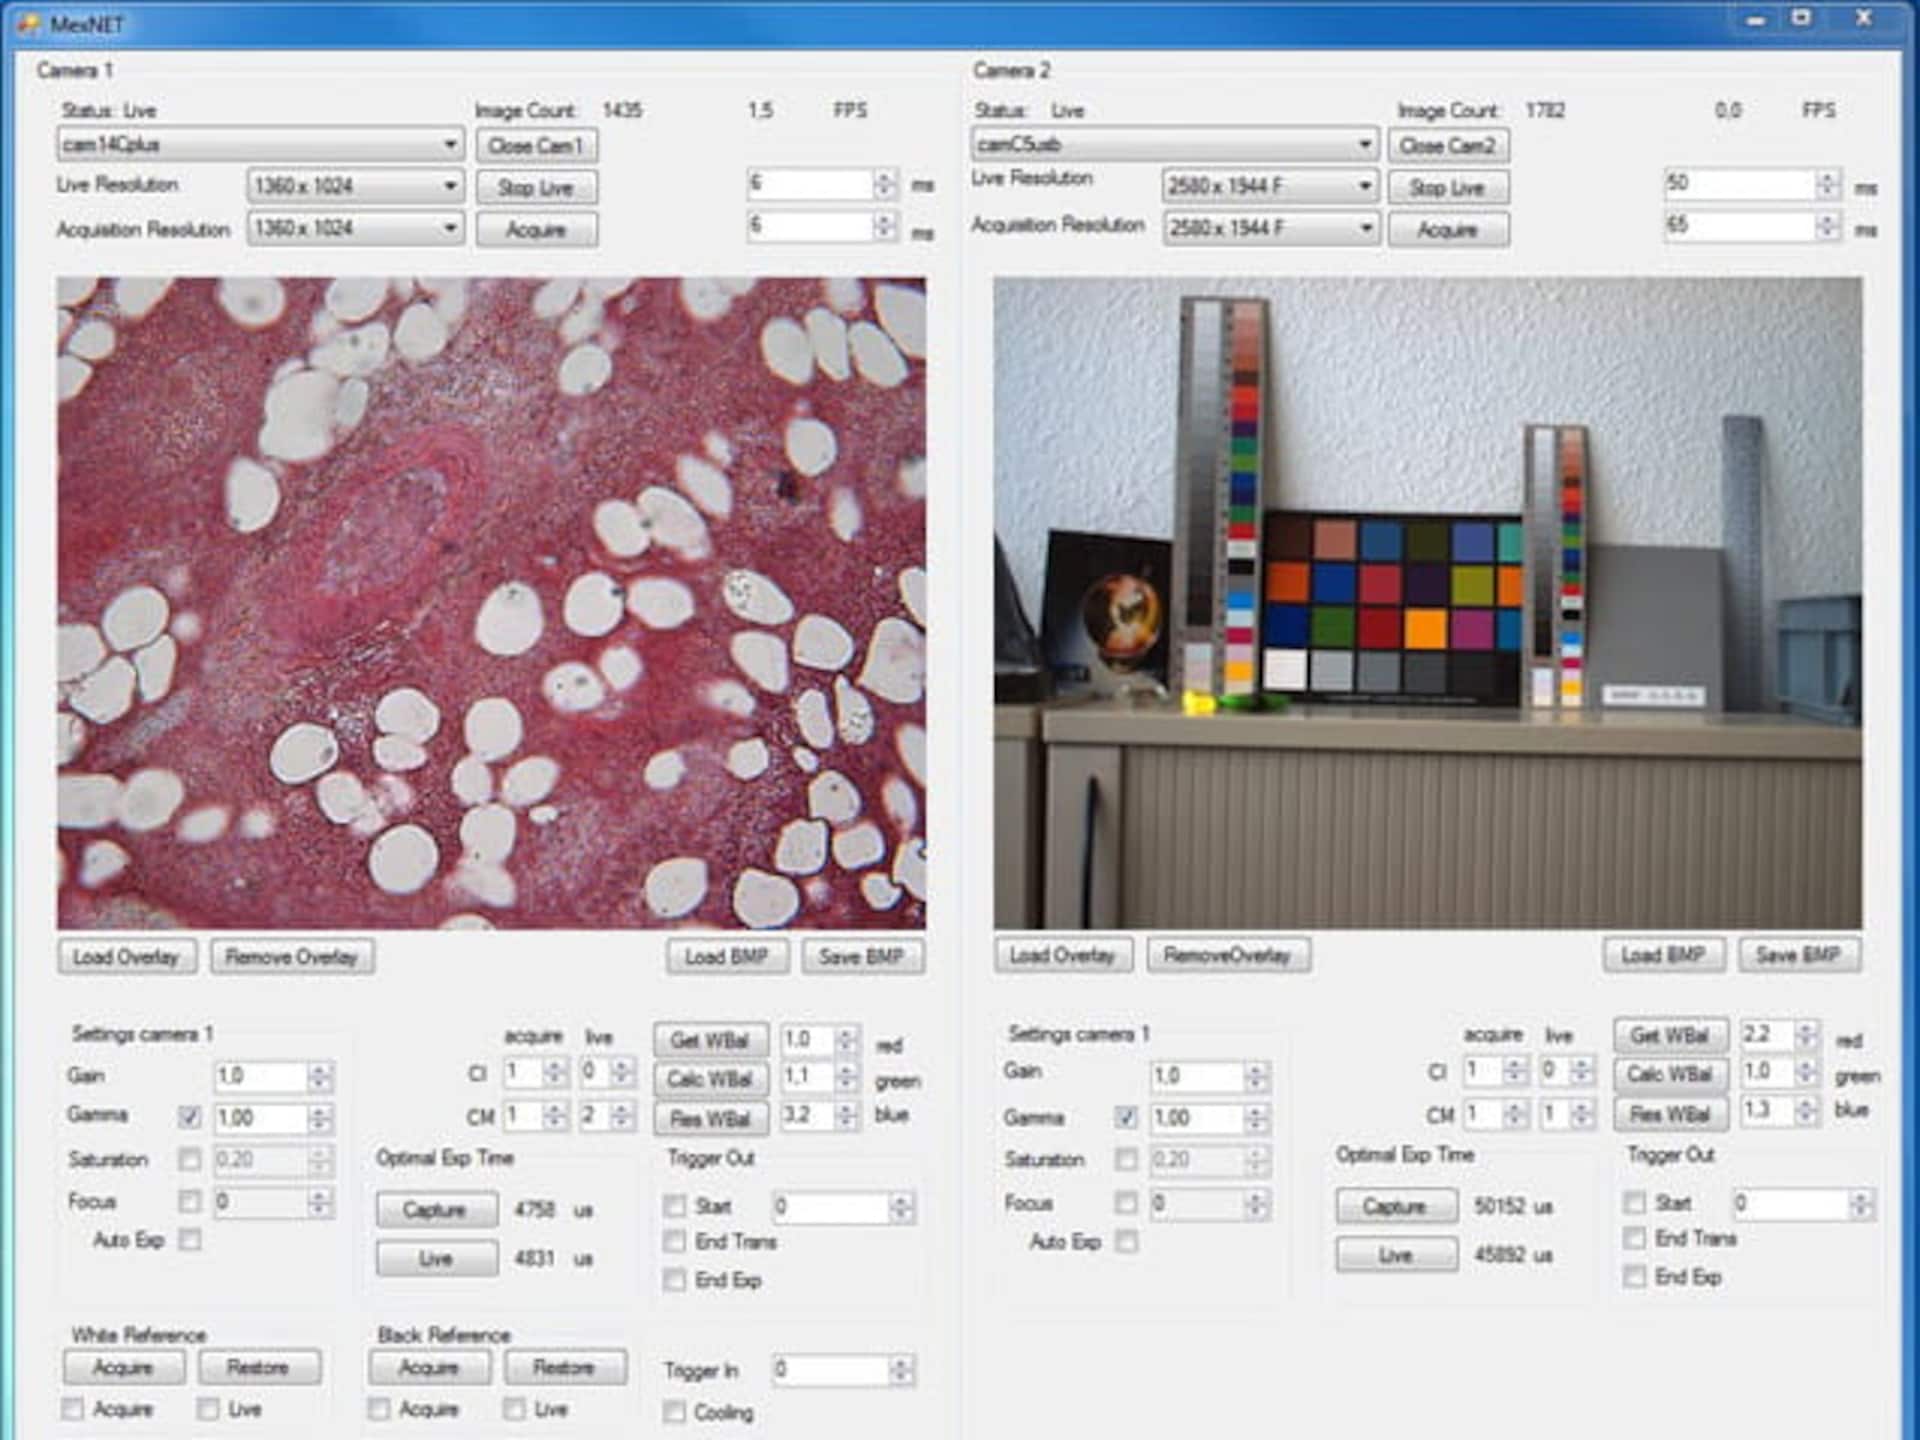Enable End Exp checkbox for Camera 1
1920x1440 pixels.
(x=675, y=1280)
